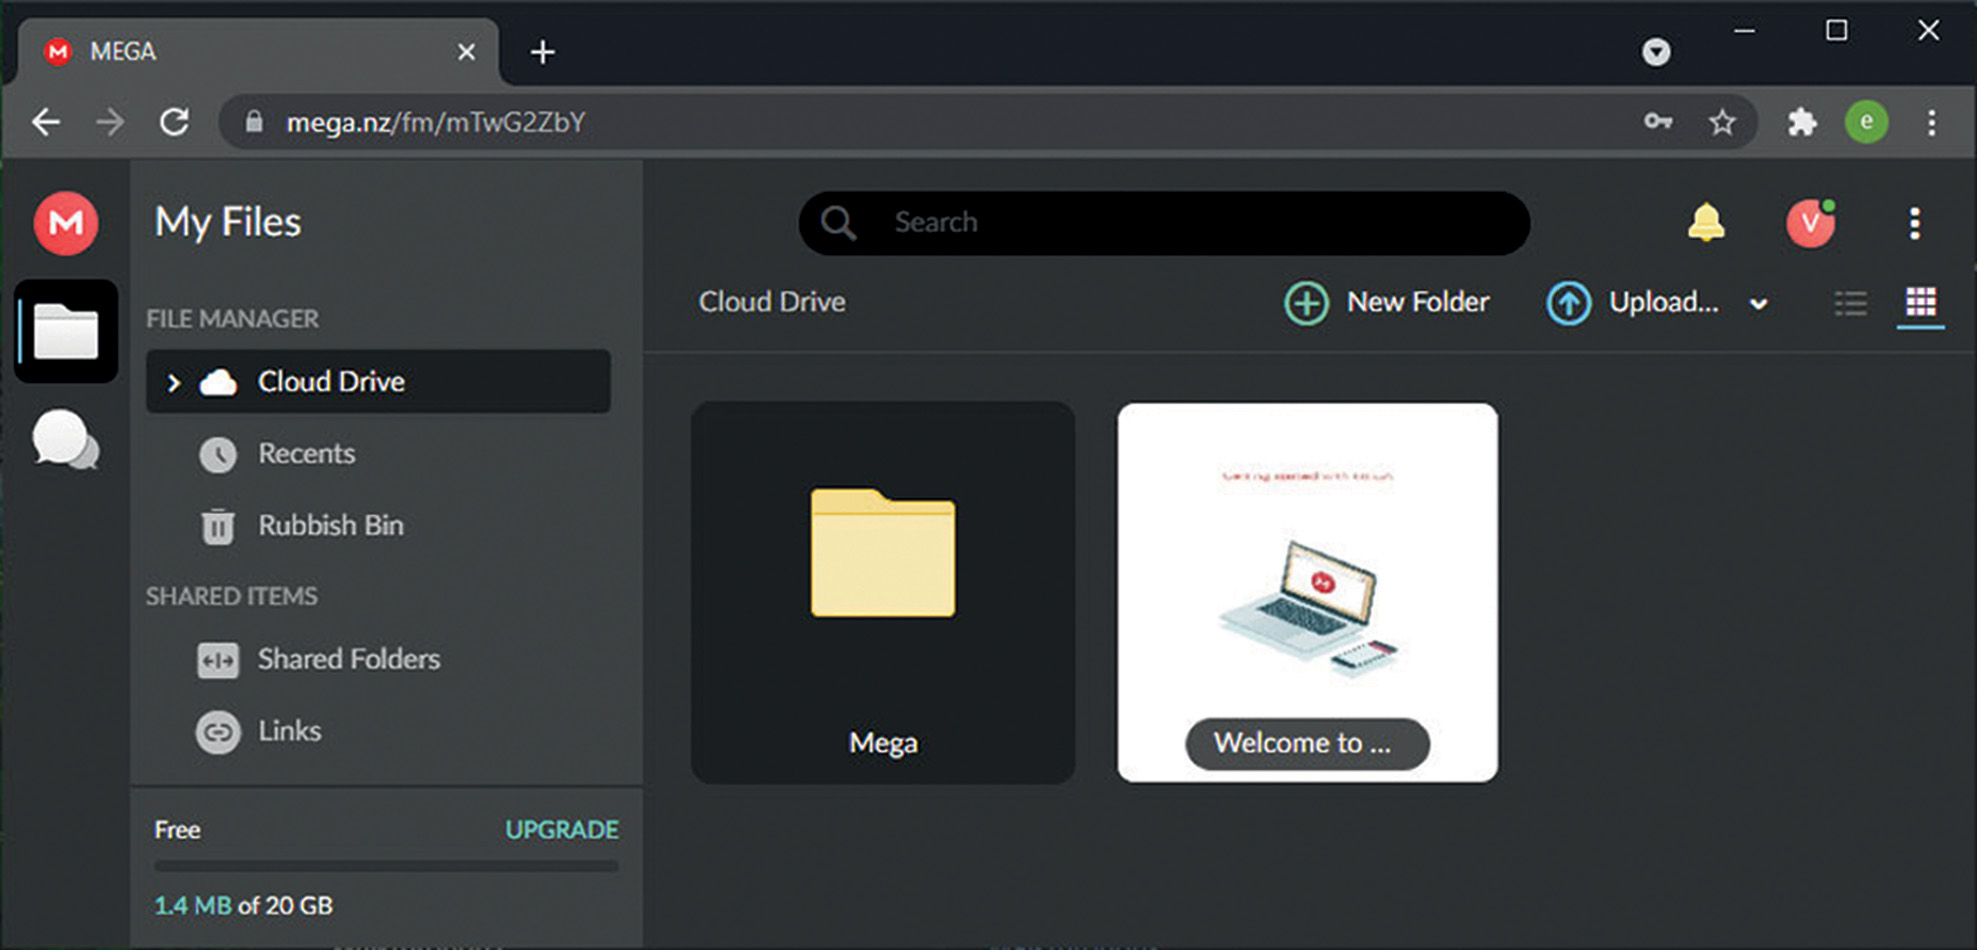Click the New Folder plus icon
The image size is (1977, 950).
pyautogui.click(x=1306, y=302)
